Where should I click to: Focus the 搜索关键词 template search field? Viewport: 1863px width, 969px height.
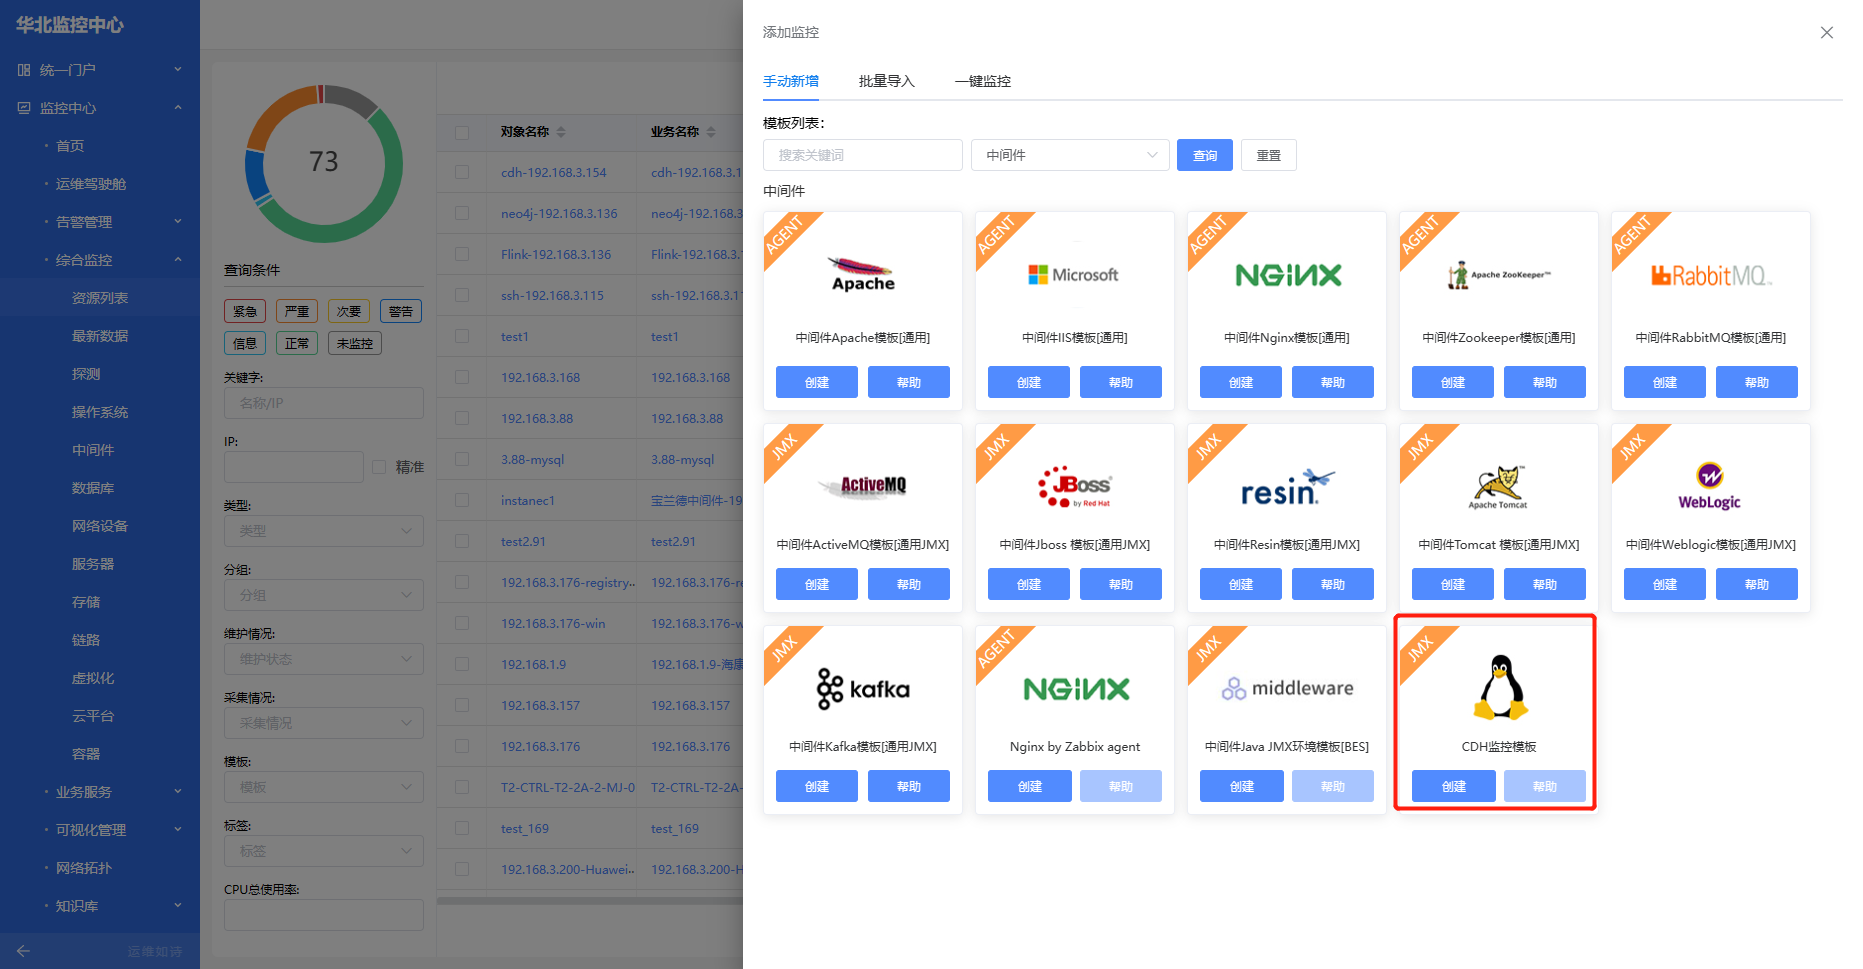[863, 155]
